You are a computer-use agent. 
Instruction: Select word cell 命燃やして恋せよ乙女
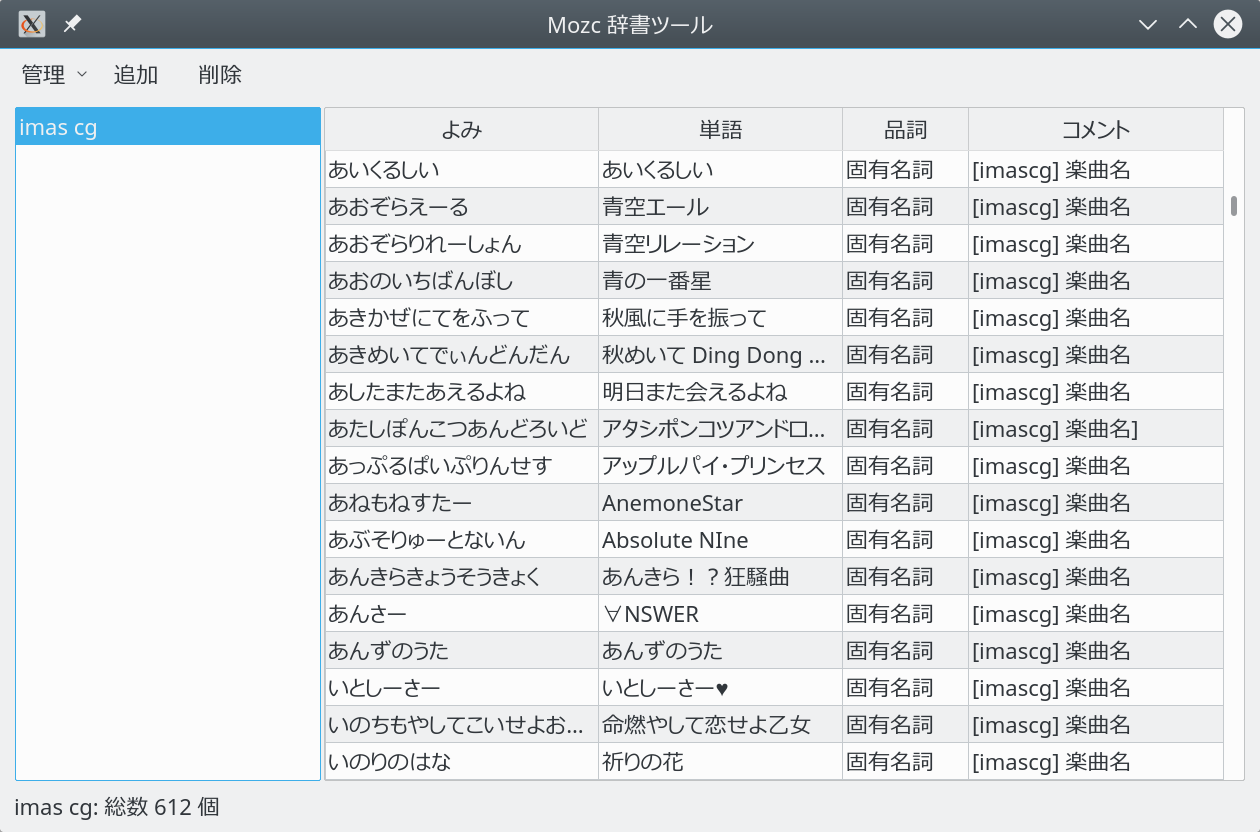coord(720,725)
